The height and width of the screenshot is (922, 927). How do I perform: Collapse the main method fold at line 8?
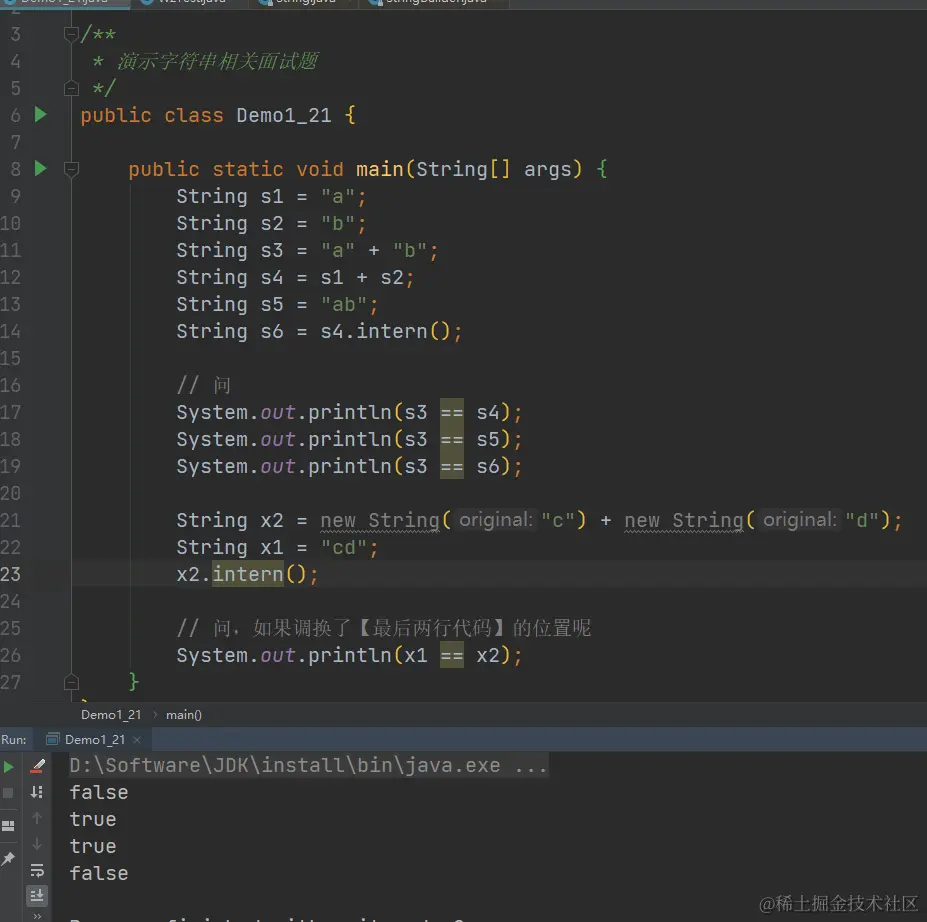pos(71,169)
